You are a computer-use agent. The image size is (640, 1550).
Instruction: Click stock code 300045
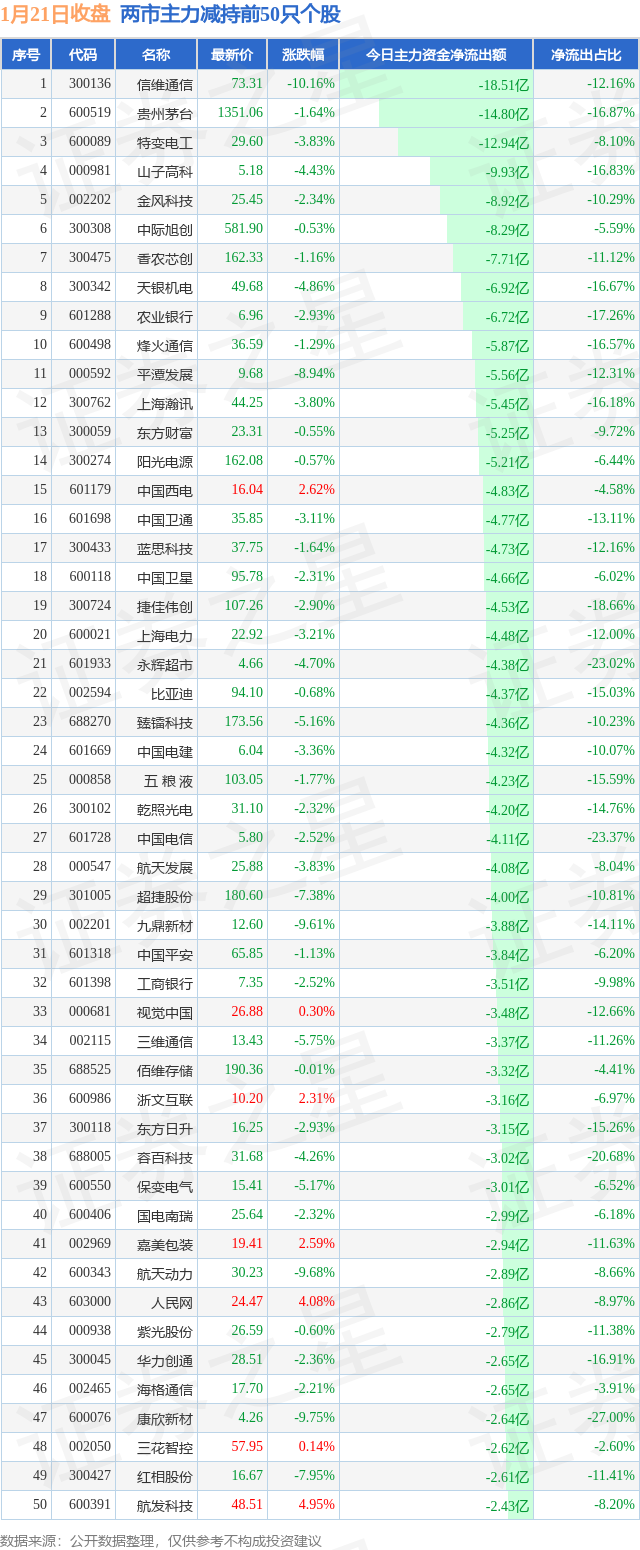(x=89, y=1360)
